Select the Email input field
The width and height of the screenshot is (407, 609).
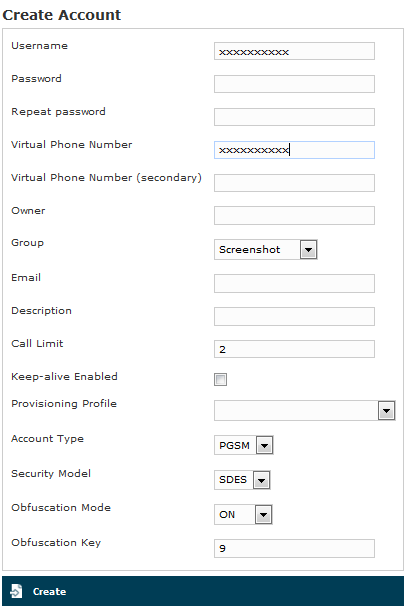294,284
